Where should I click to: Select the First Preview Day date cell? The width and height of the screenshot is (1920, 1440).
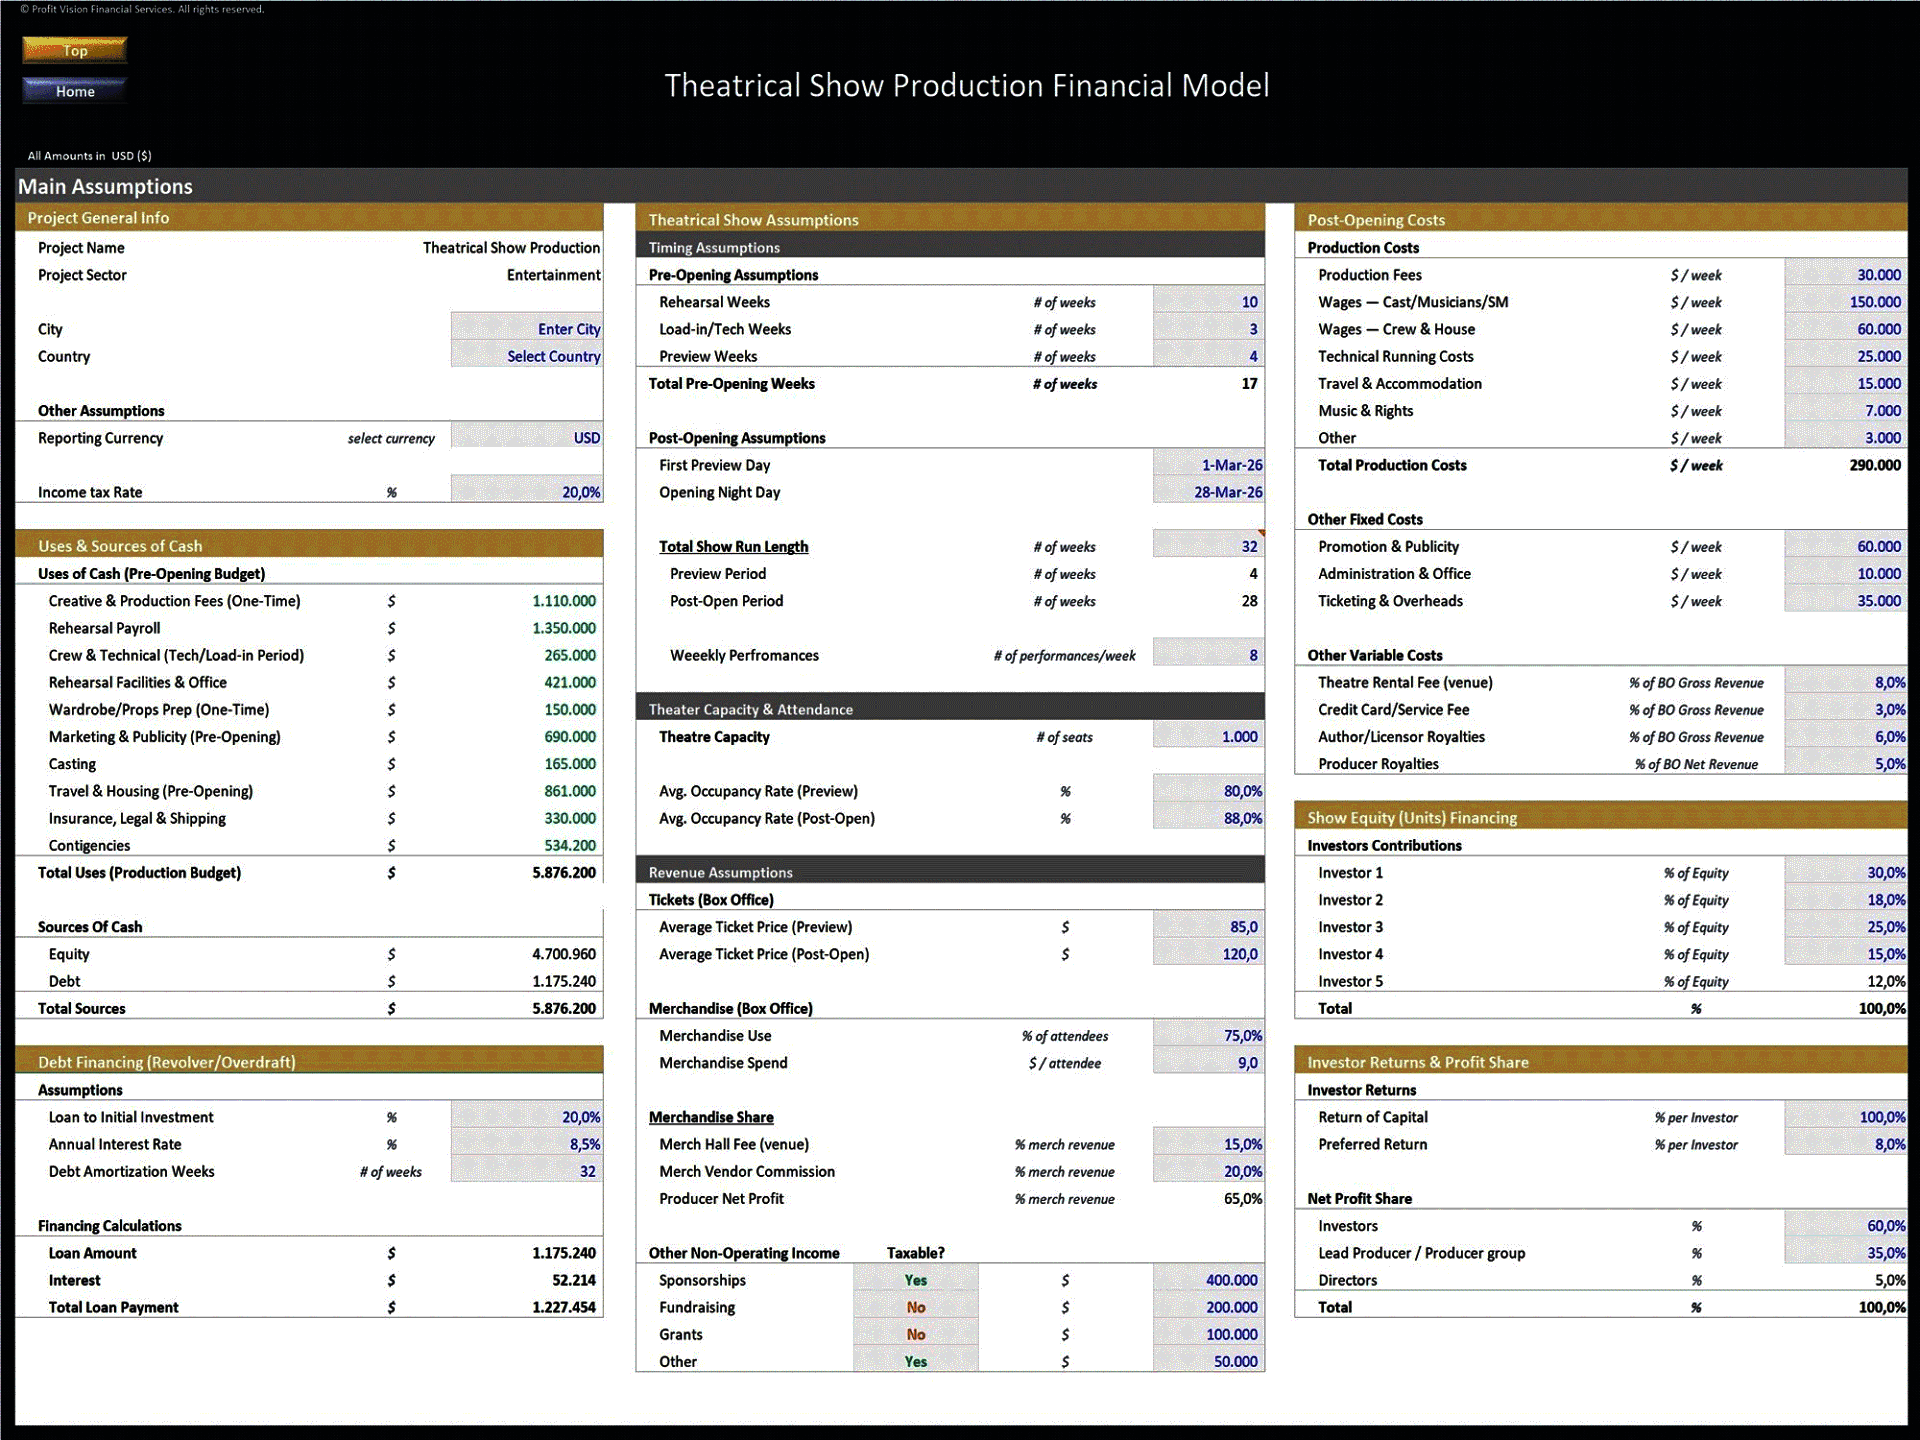(x=1207, y=464)
